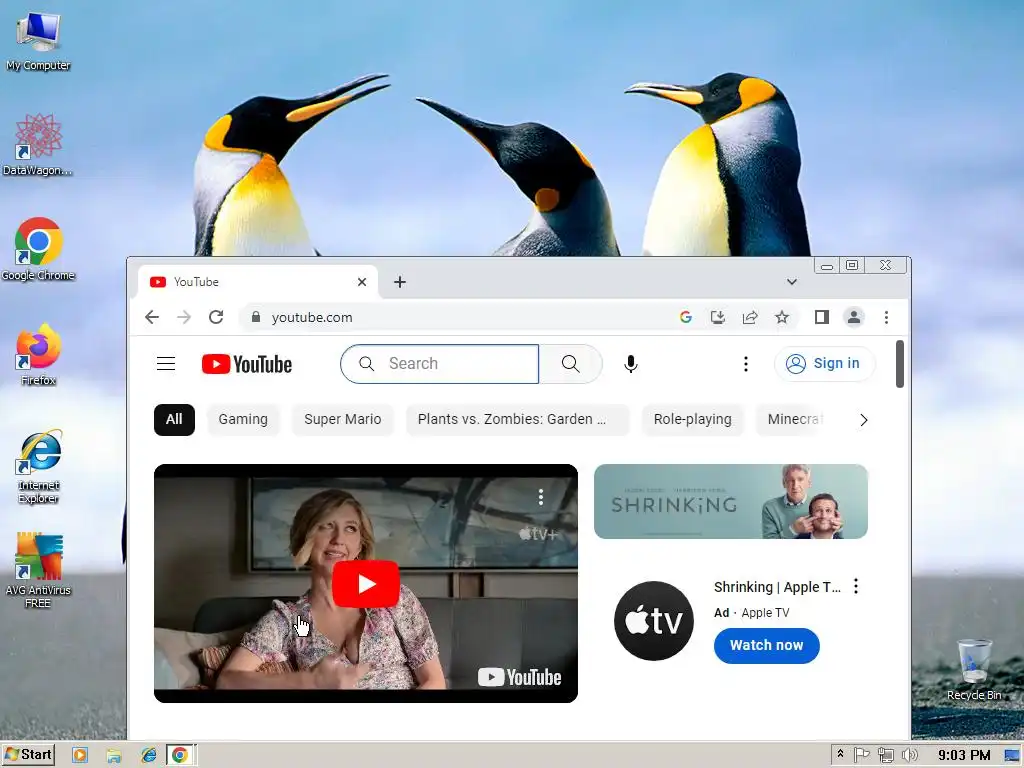Screen dimensions: 1024x768
Task: Open the Start menu
Action: tap(28, 755)
